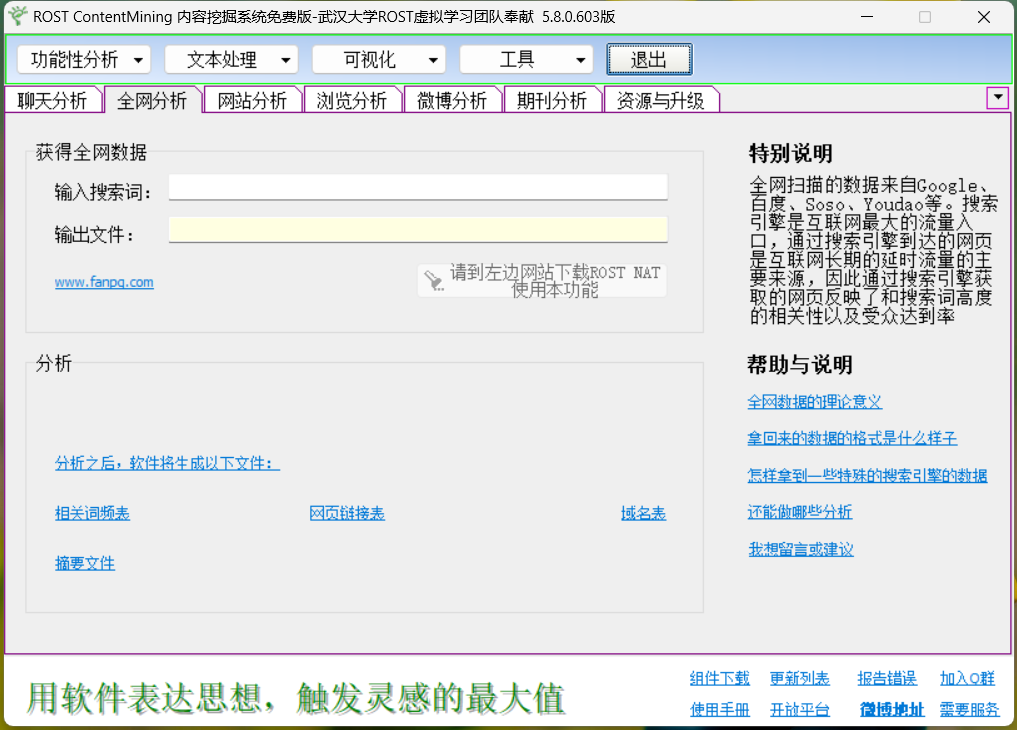
Task: Switch to the 聊天分析 tab
Action: (52, 99)
